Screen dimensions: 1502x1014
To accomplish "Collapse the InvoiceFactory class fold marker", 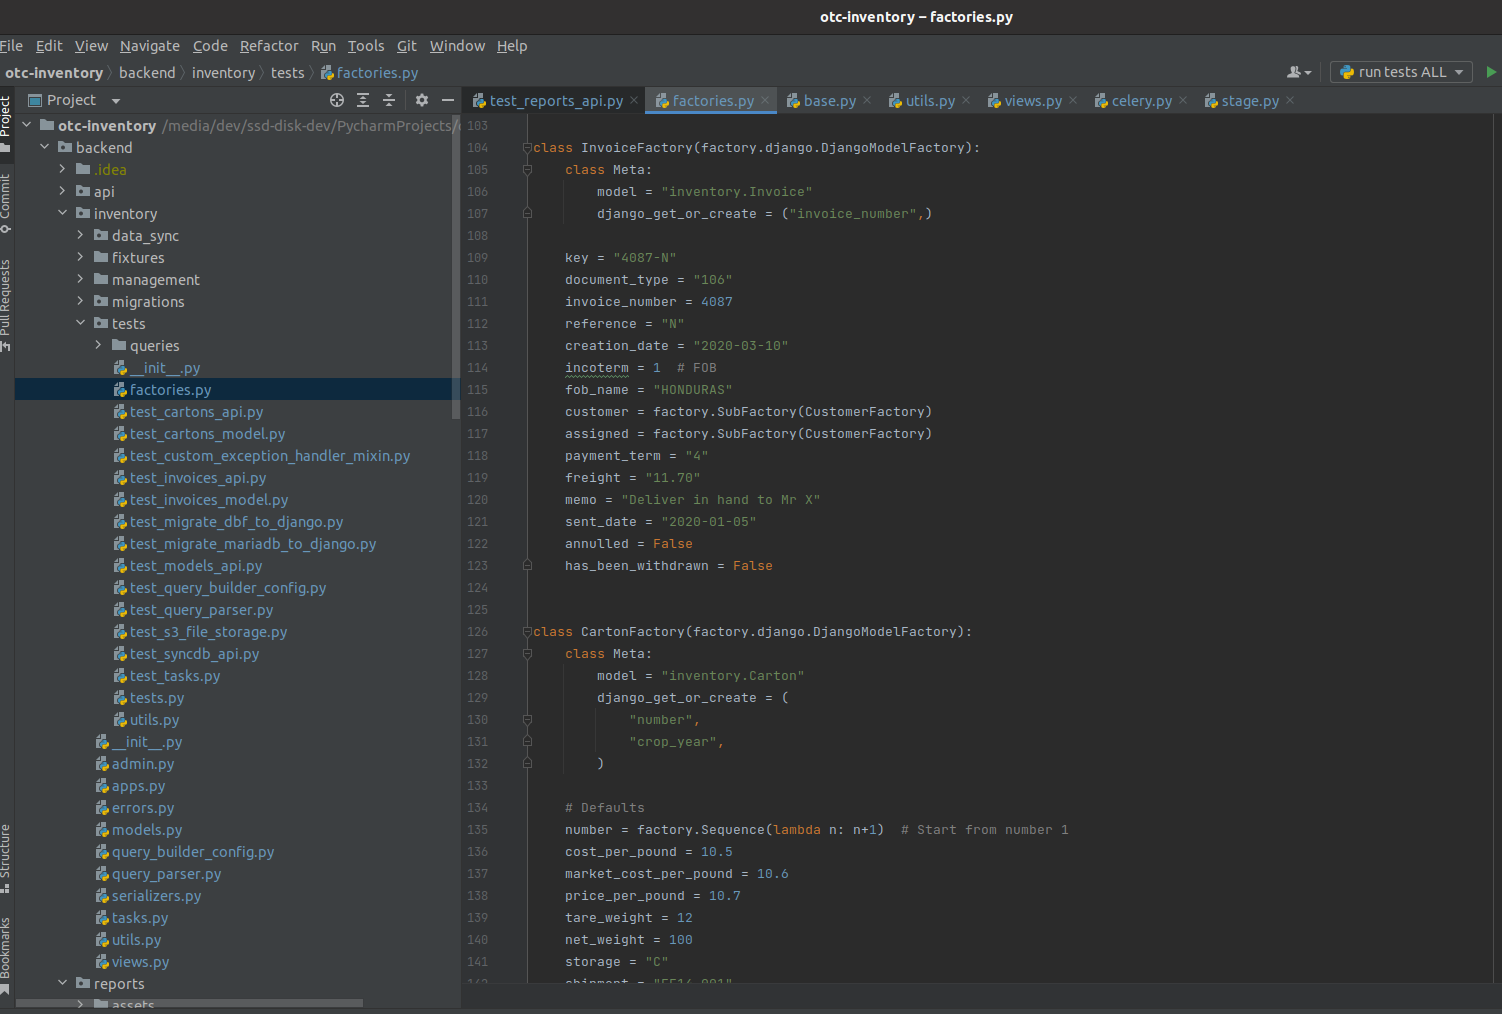I will click(527, 148).
